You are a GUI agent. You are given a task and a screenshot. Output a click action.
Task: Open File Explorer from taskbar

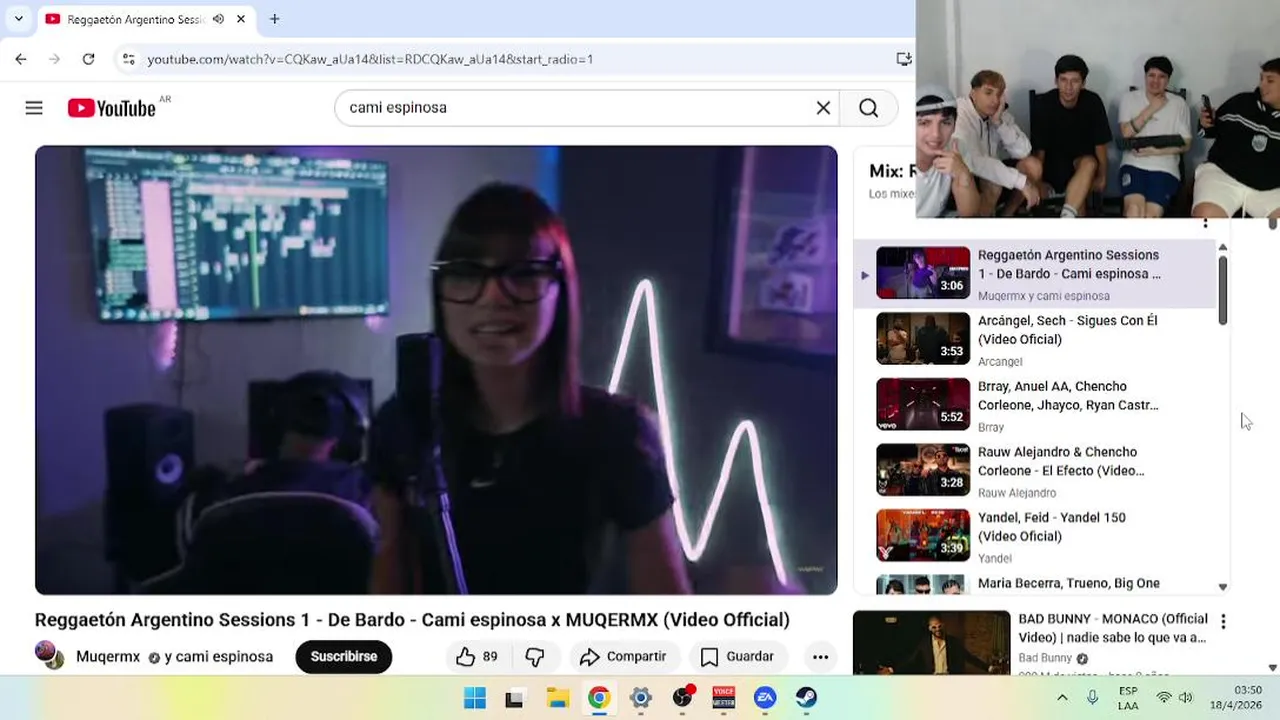pyautogui.click(x=557, y=698)
